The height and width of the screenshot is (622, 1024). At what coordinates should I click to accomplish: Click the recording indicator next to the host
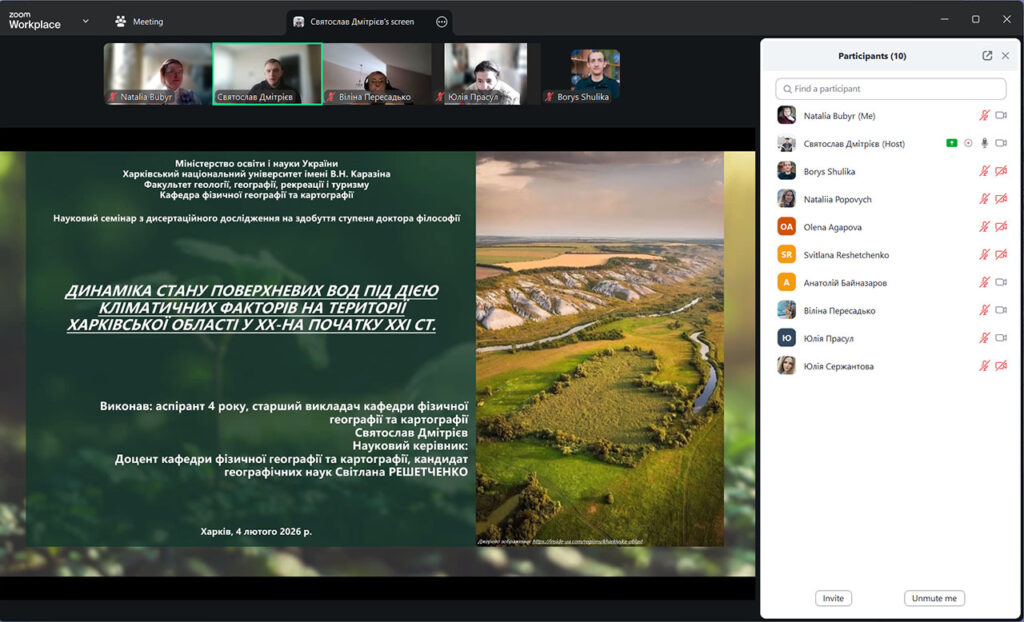pos(968,143)
